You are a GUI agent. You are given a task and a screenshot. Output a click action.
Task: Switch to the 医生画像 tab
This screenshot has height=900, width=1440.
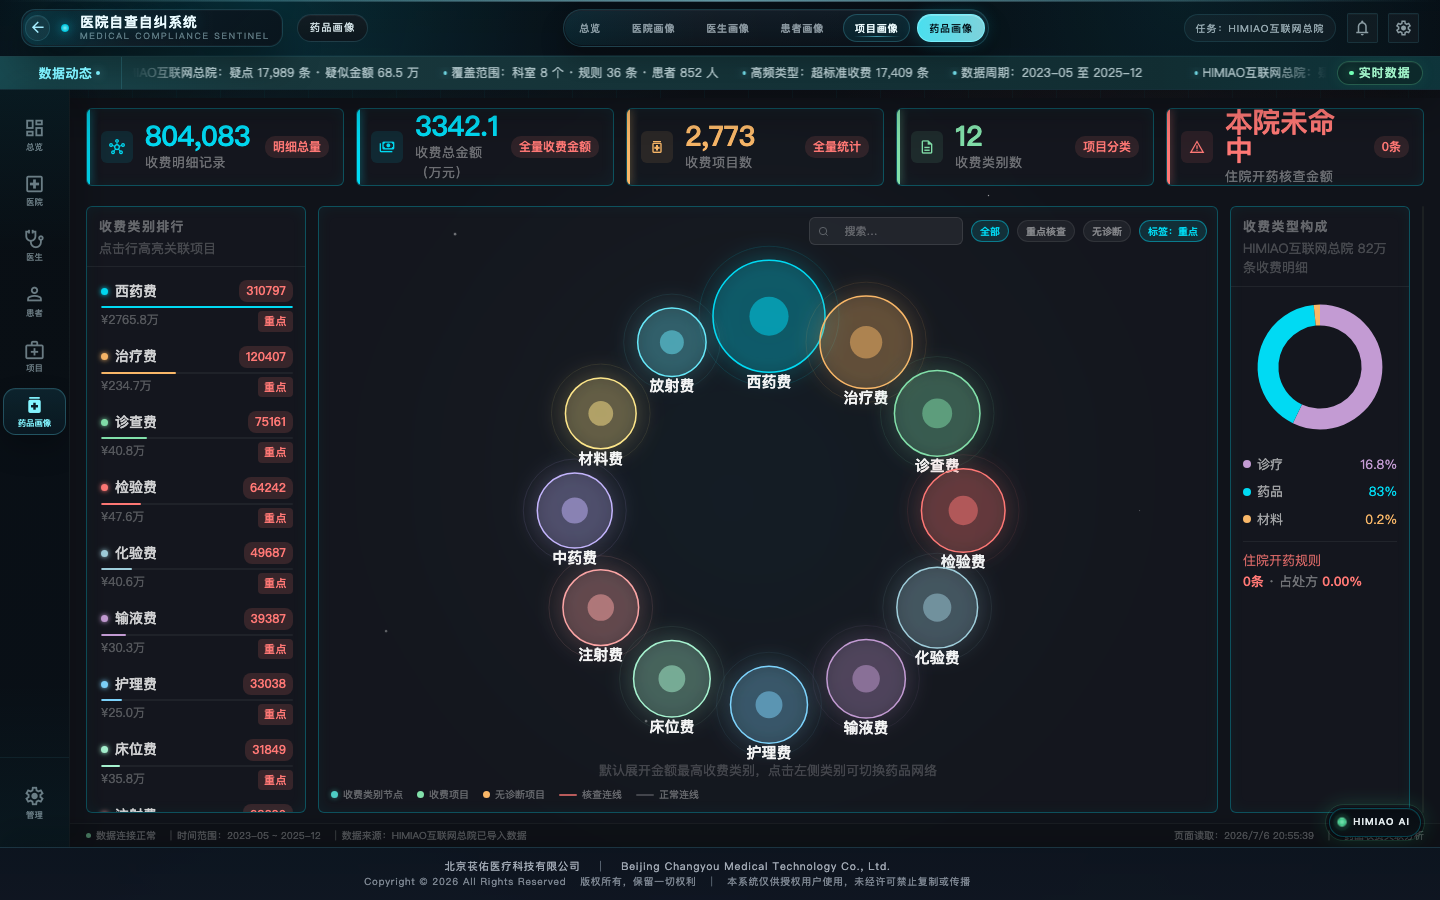(728, 28)
